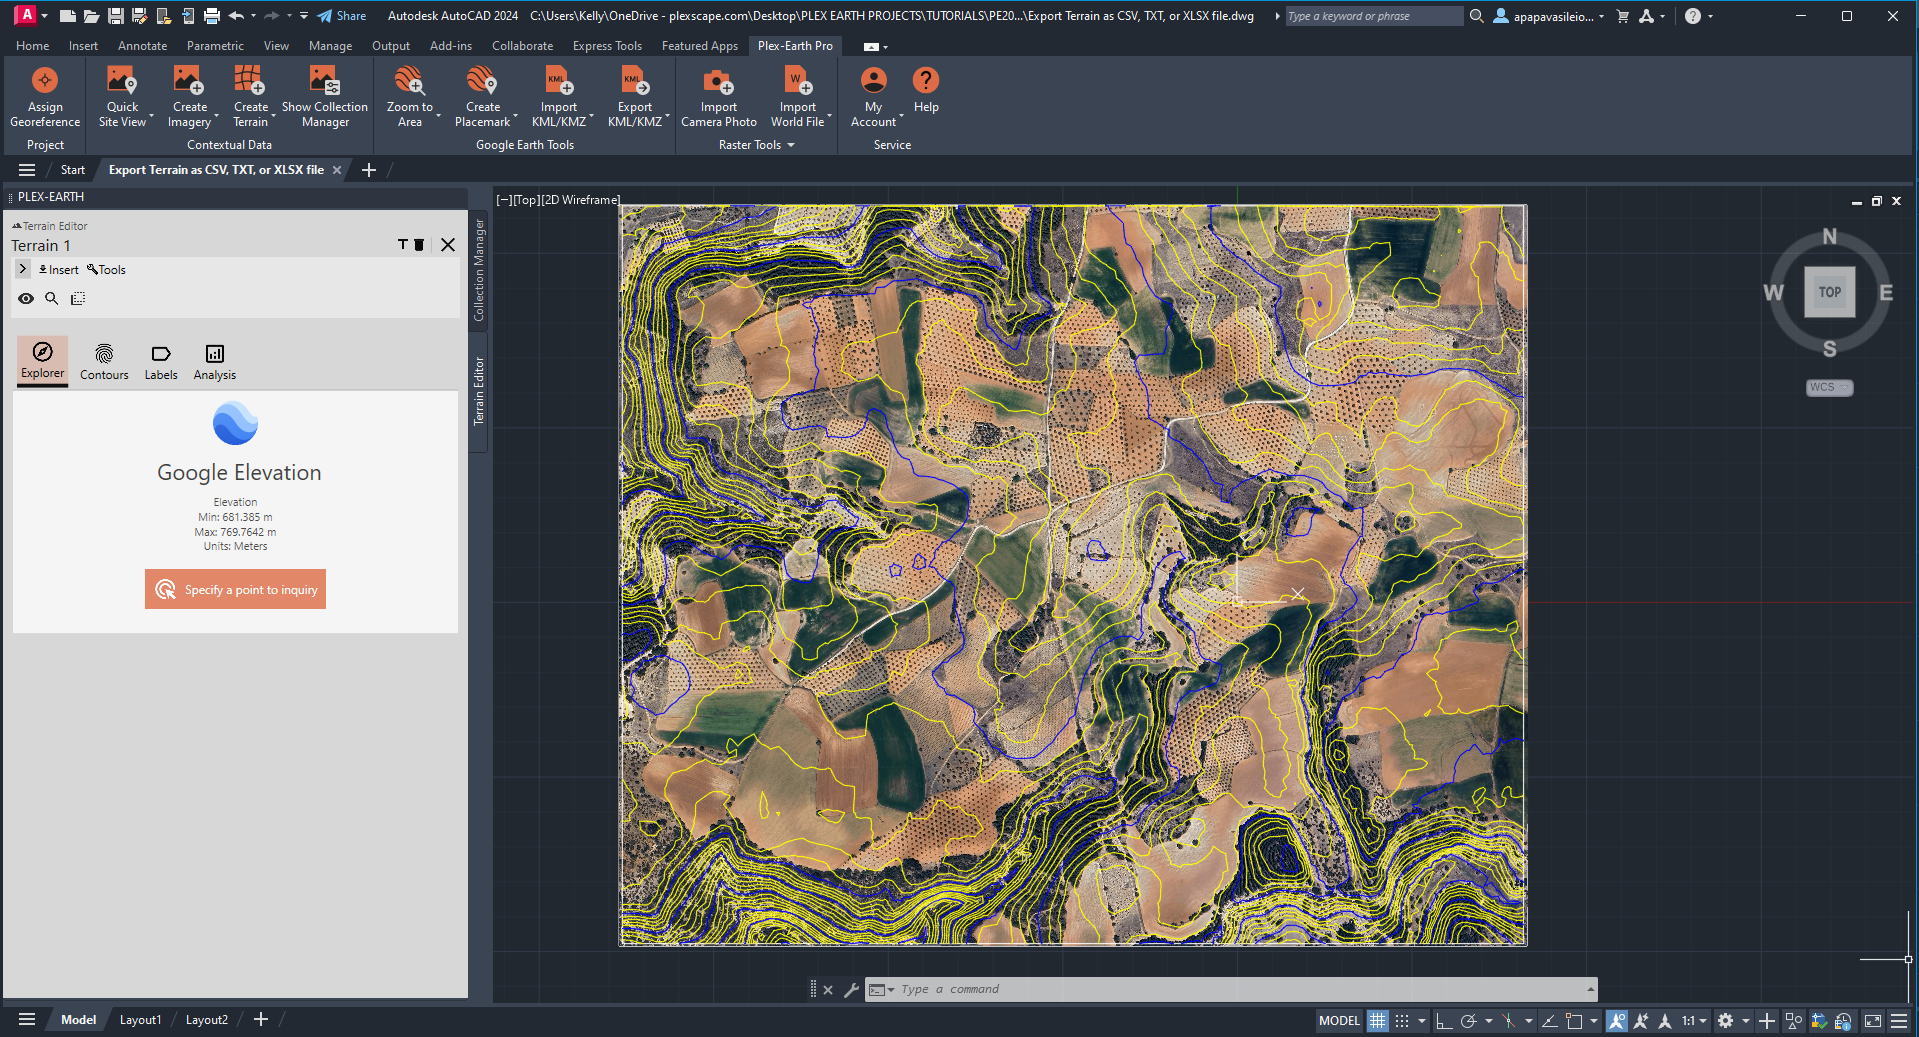1919x1037 pixels.
Task: Click the MODEL status bar button
Action: click(1339, 1021)
